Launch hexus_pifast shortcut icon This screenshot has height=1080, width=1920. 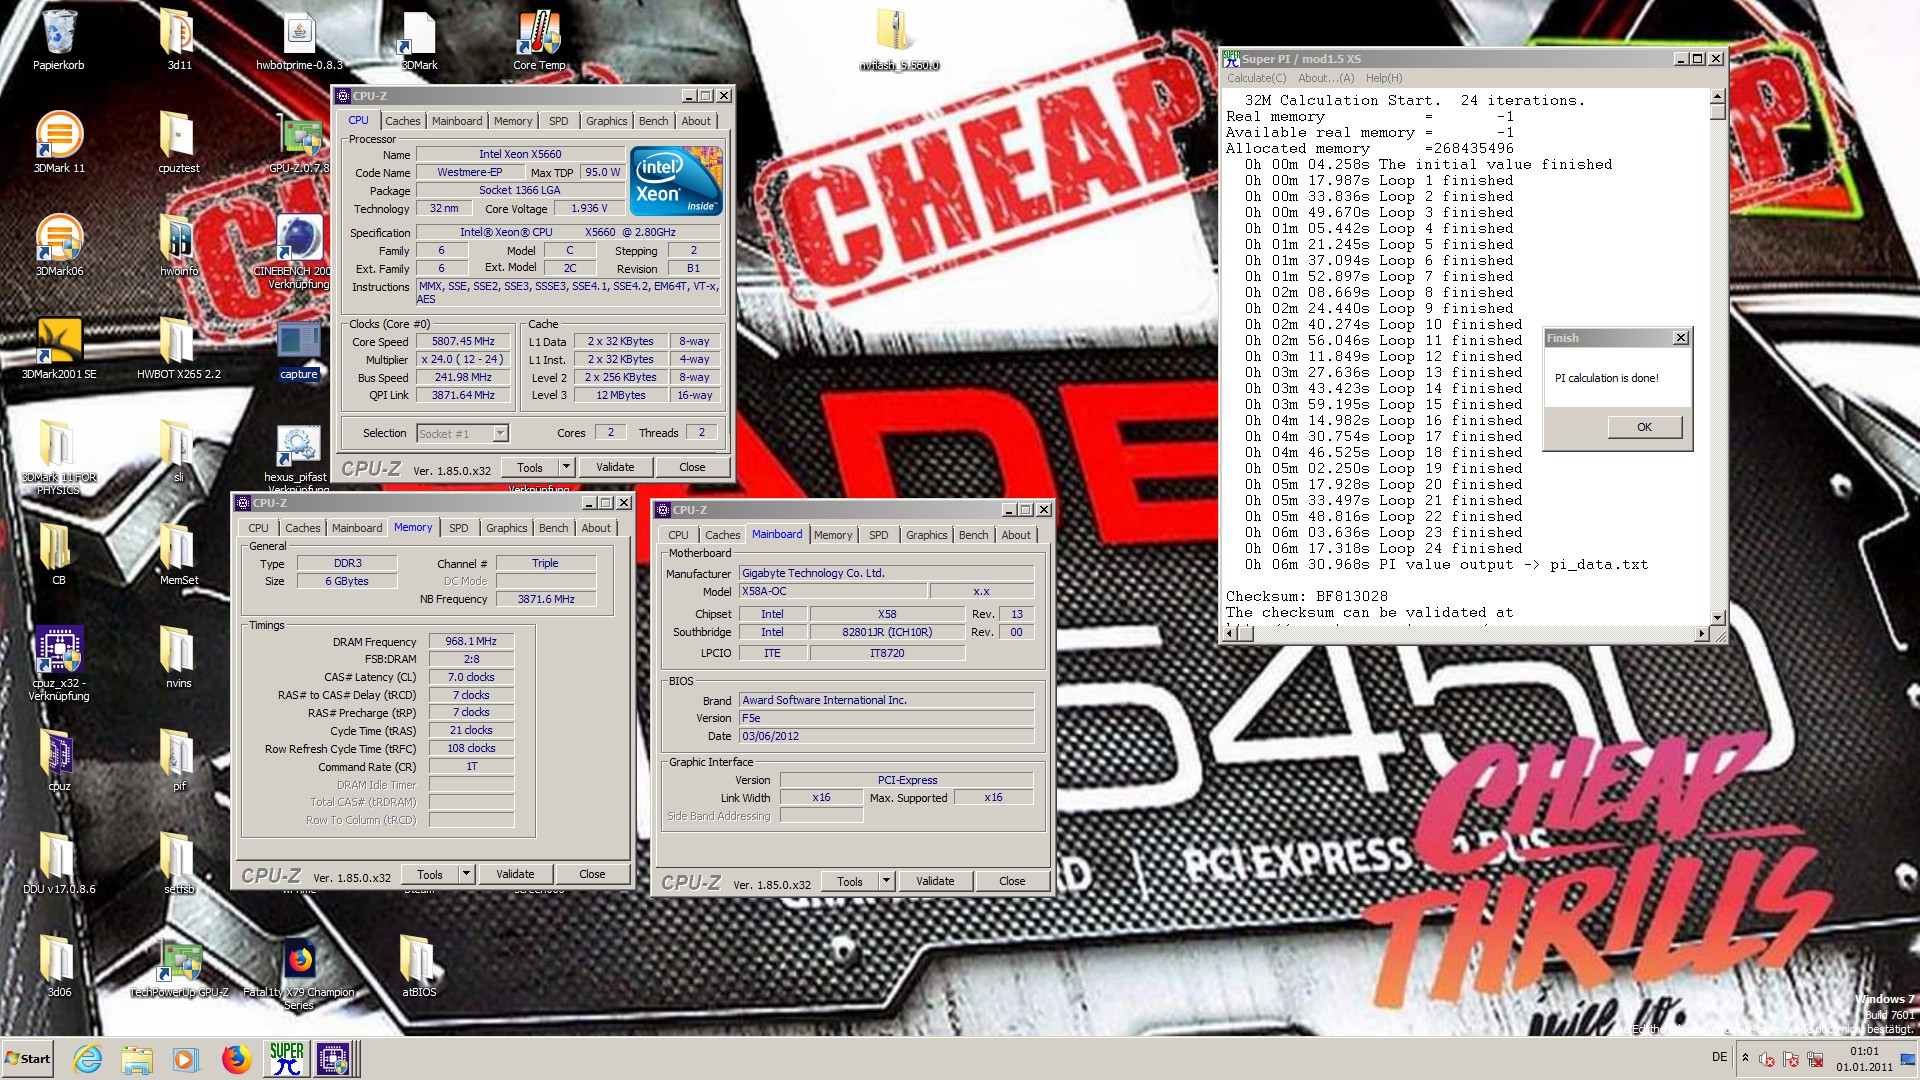[296, 457]
